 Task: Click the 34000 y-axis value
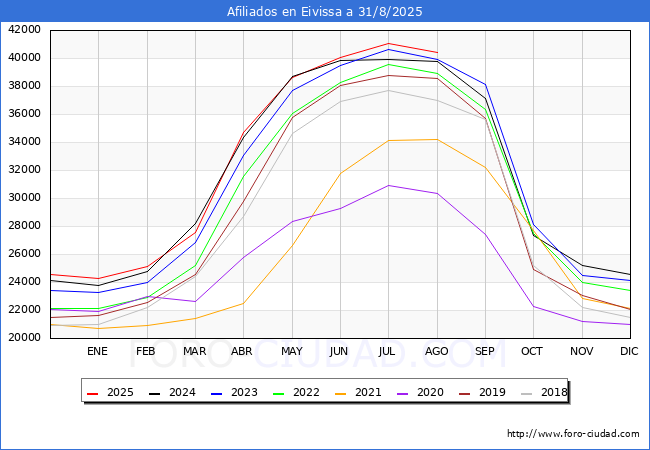coord(24,142)
